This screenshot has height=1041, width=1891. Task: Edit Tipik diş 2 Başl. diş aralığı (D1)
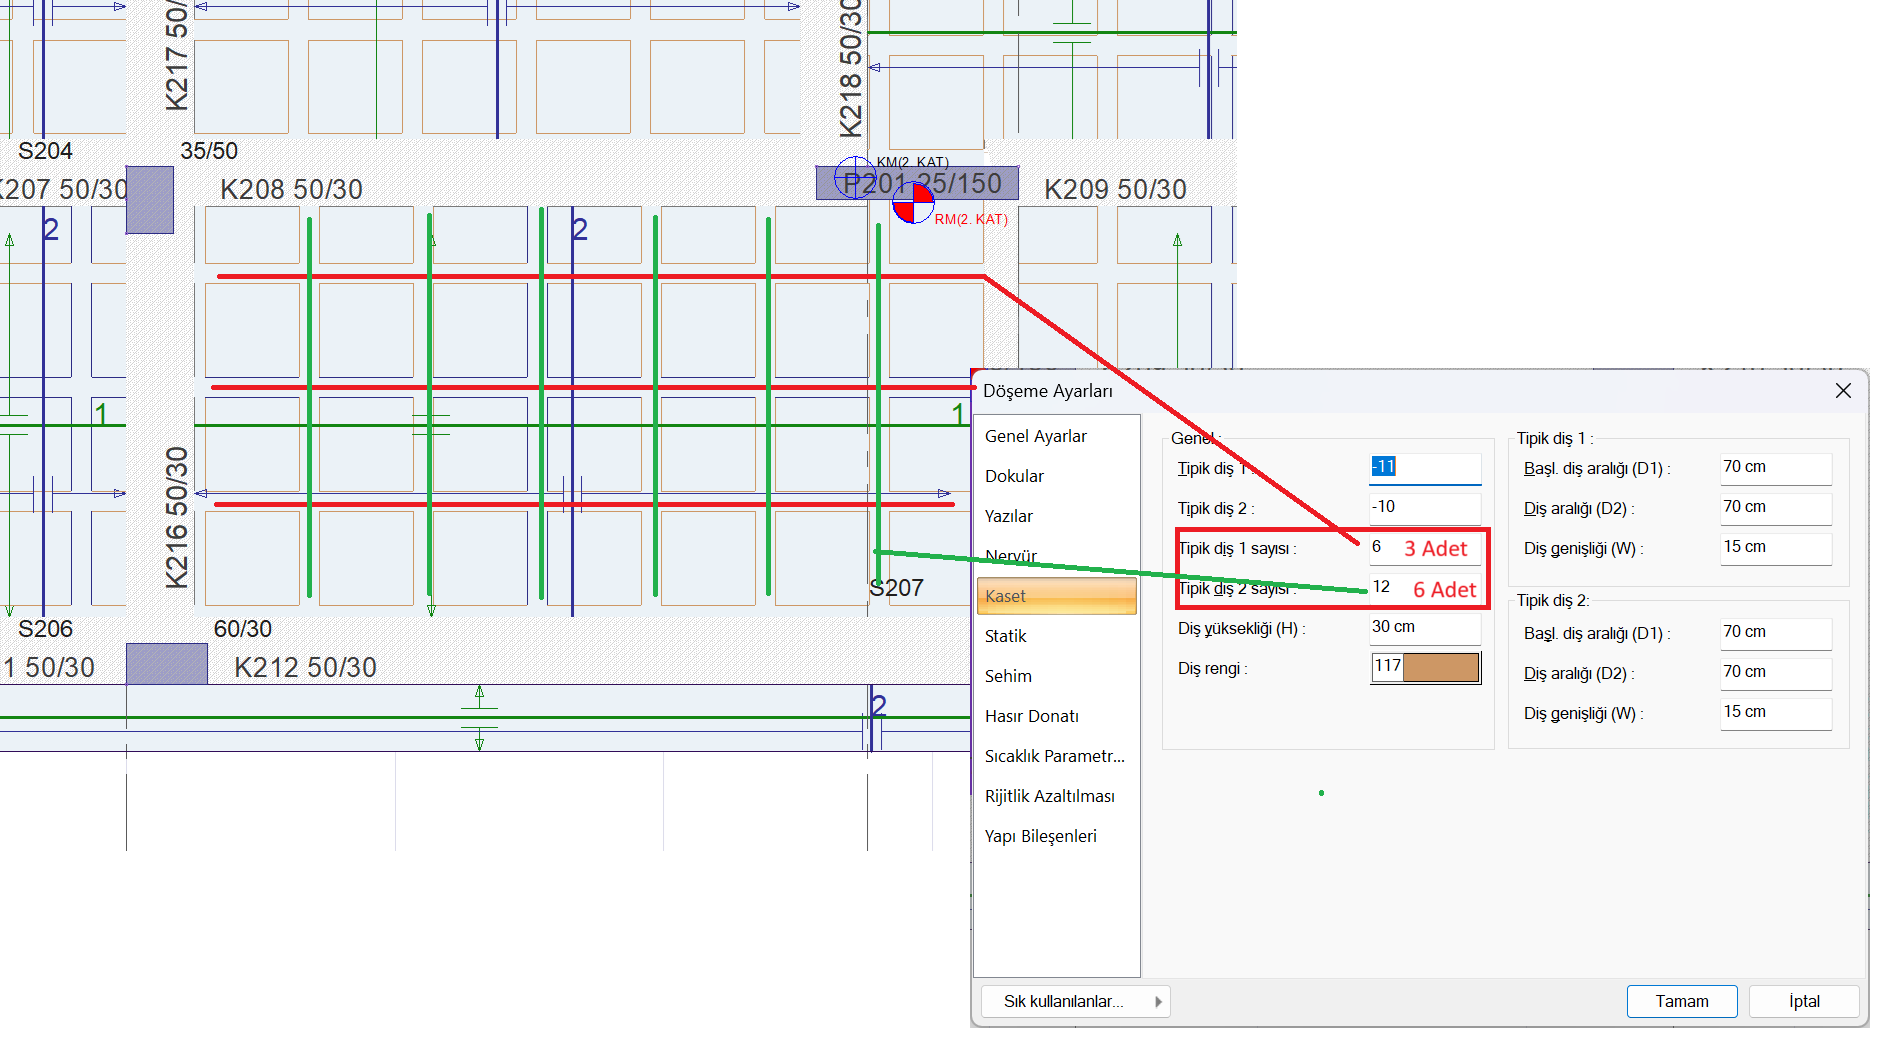point(1776,632)
